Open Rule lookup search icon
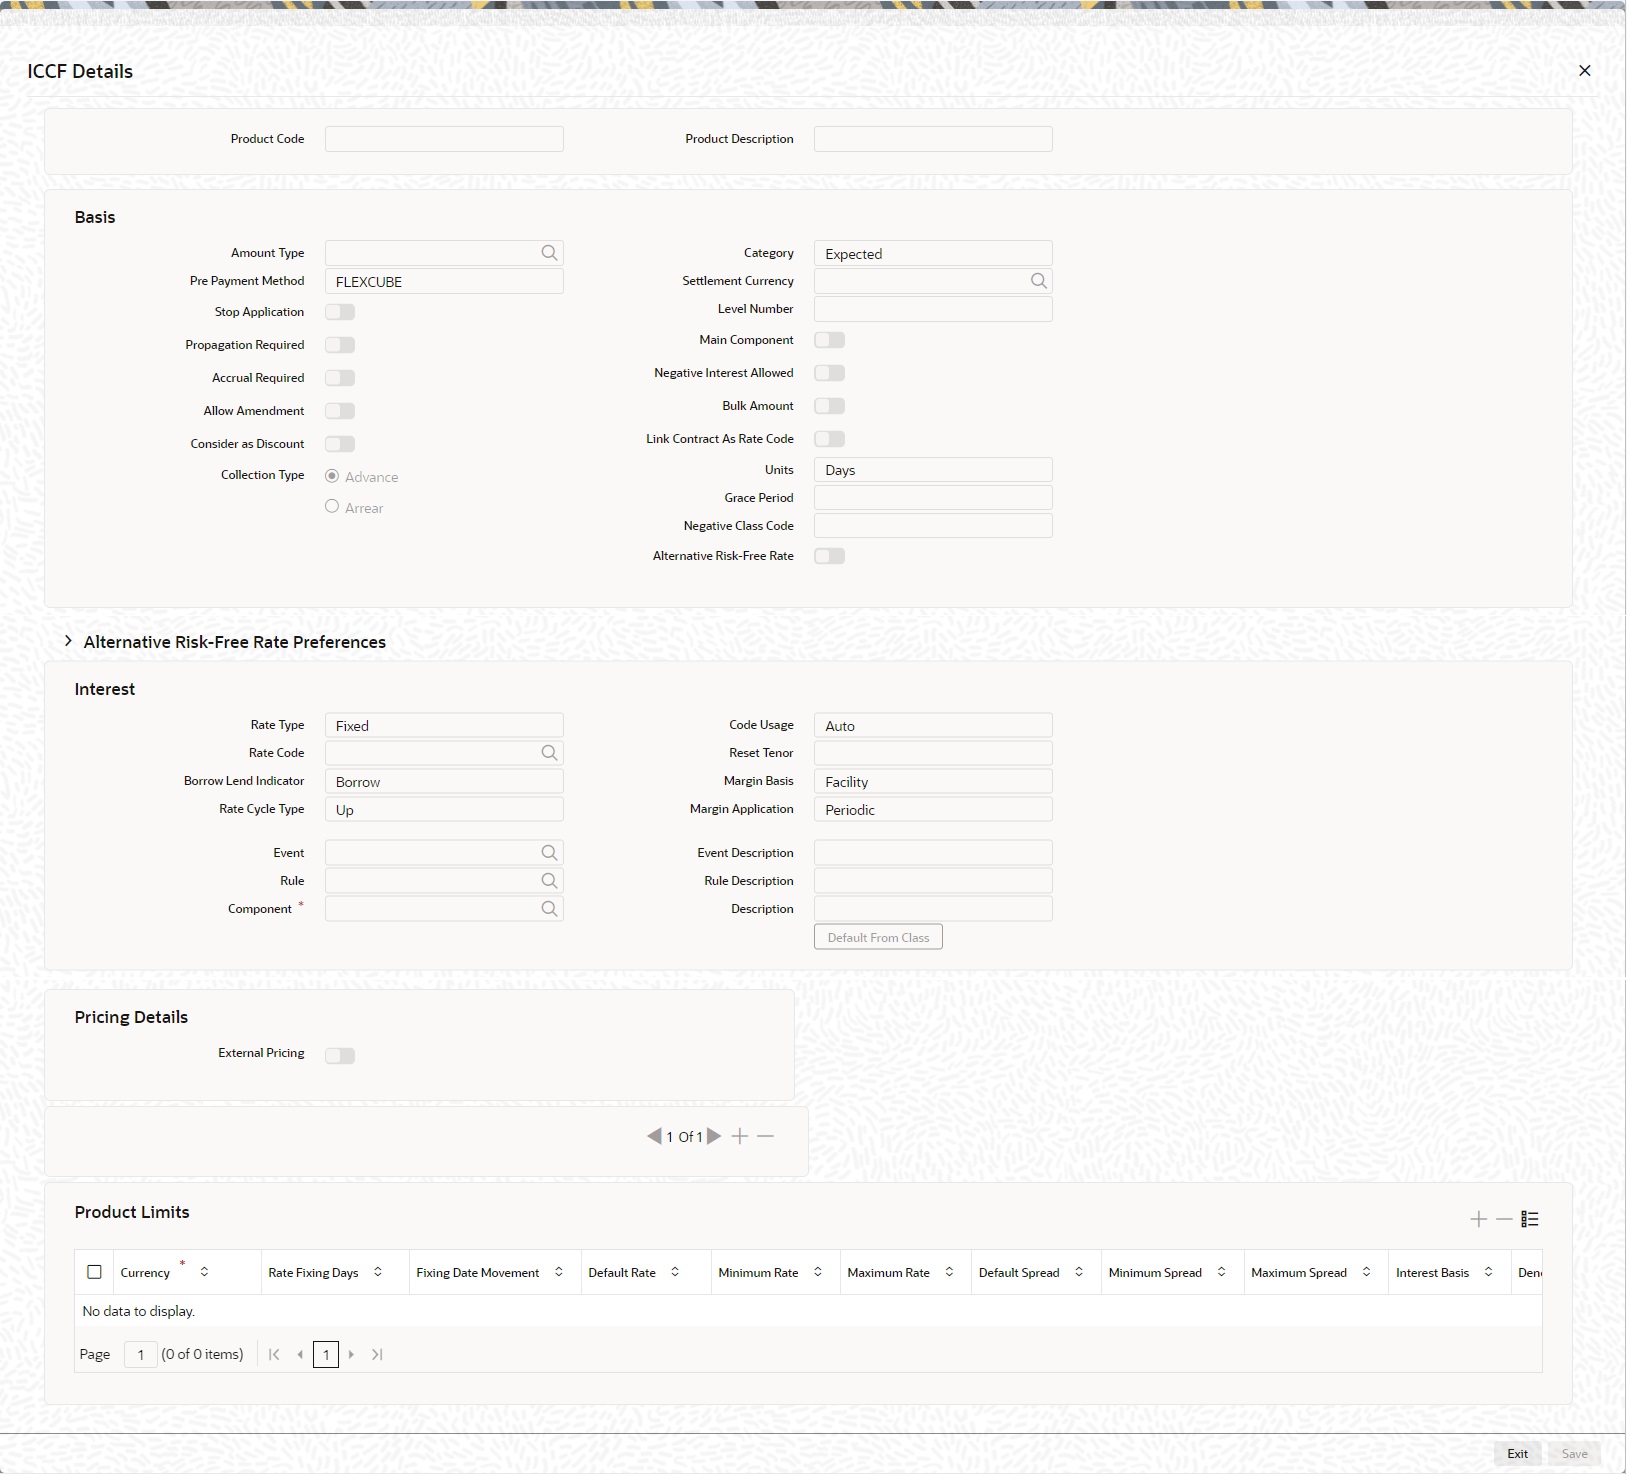Image resolution: width=1628 pixels, height=1474 pixels. 549,881
